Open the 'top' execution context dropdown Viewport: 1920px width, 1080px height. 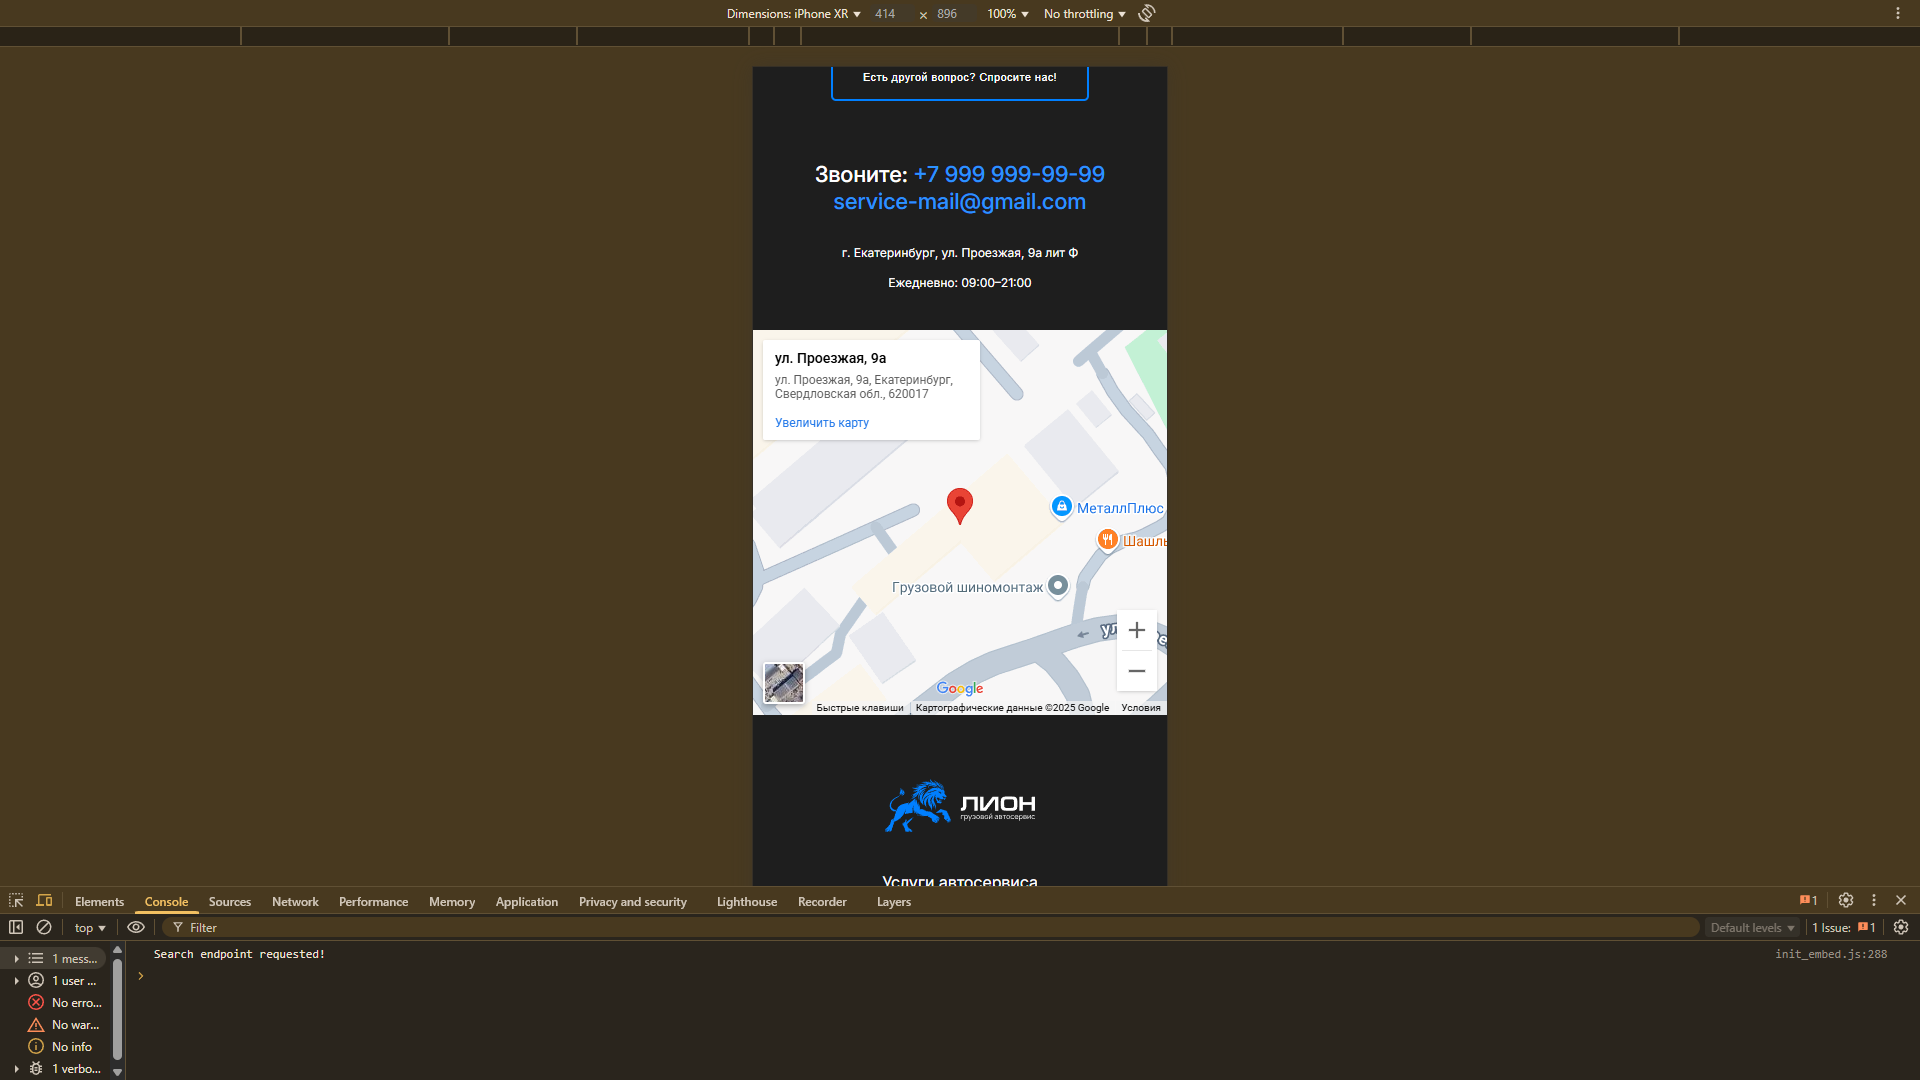click(89, 927)
